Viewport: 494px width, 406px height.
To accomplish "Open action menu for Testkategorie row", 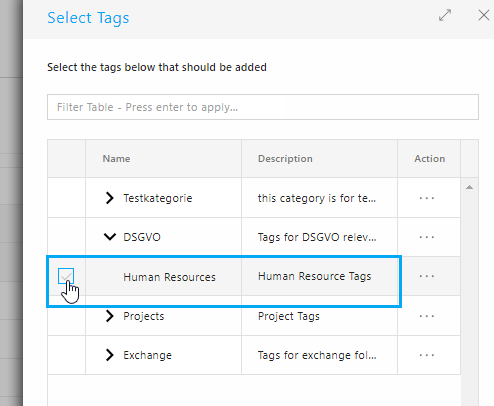I will point(427,198).
